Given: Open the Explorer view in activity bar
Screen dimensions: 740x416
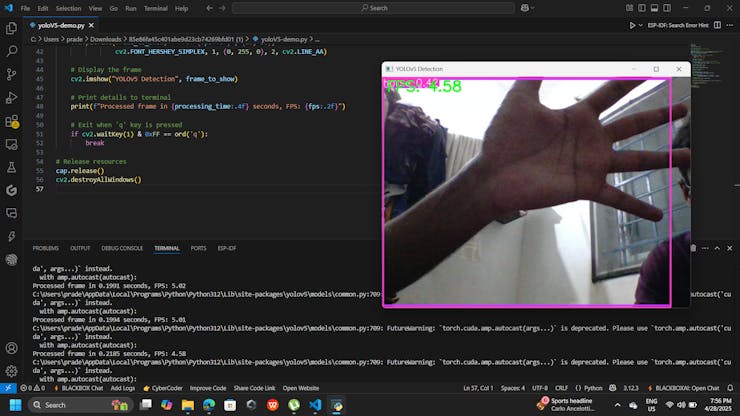Looking at the screenshot, I should click(11, 28).
